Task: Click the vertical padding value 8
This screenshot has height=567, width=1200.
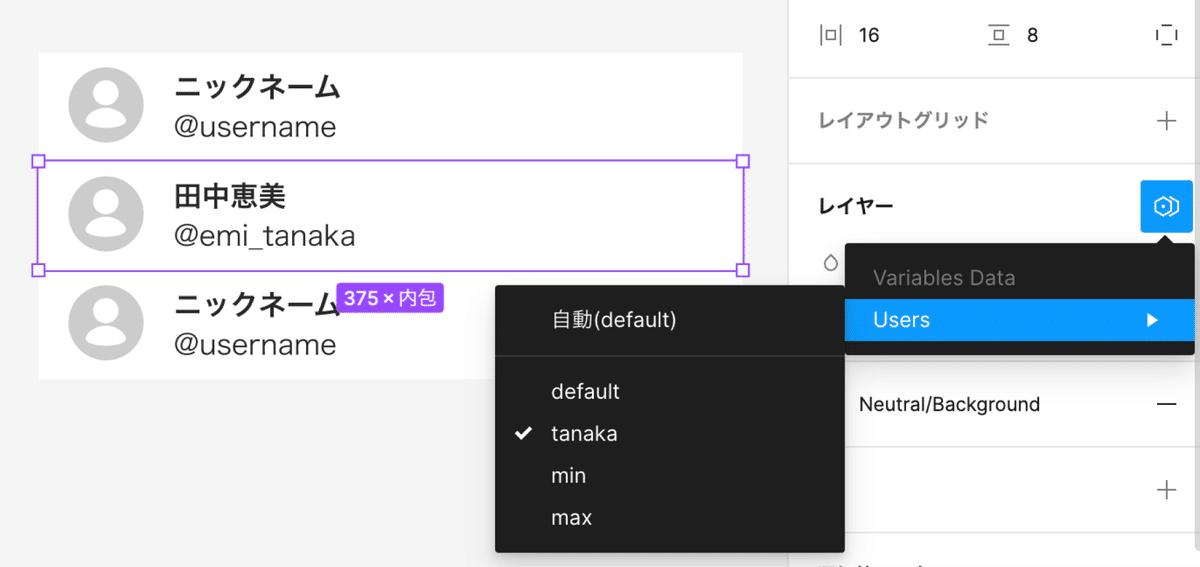Action: (x=1032, y=35)
